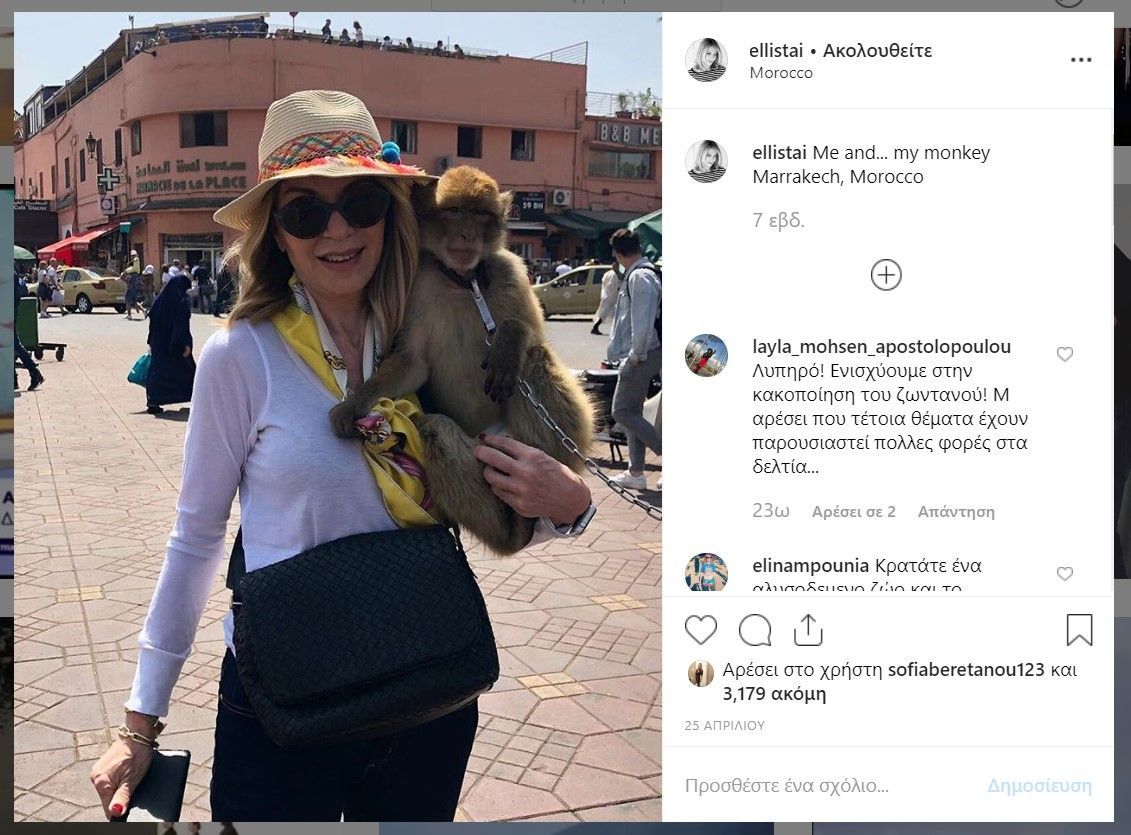Save post with bookmark icon

[1079, 629]
